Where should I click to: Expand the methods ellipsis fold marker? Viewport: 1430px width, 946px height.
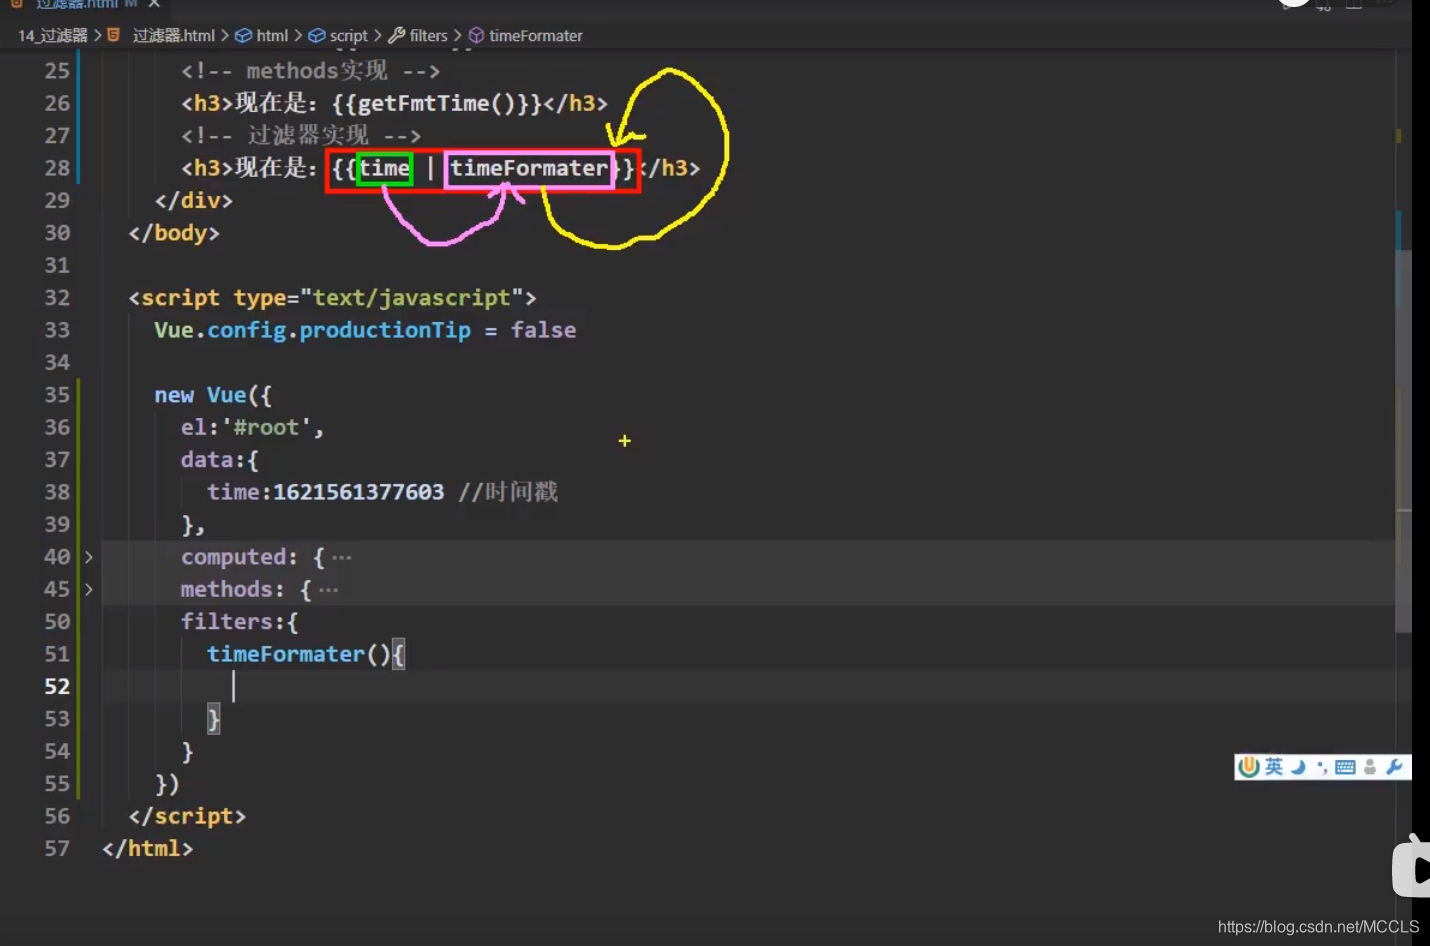click(x=328, y=589)
